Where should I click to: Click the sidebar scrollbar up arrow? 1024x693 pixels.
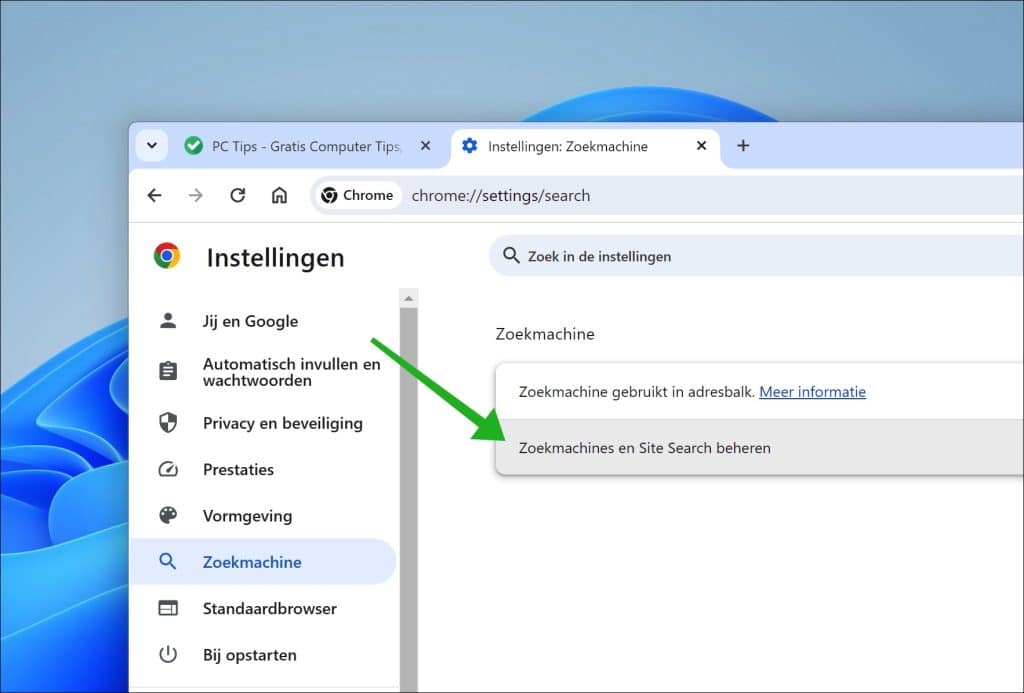coord(409,298)
